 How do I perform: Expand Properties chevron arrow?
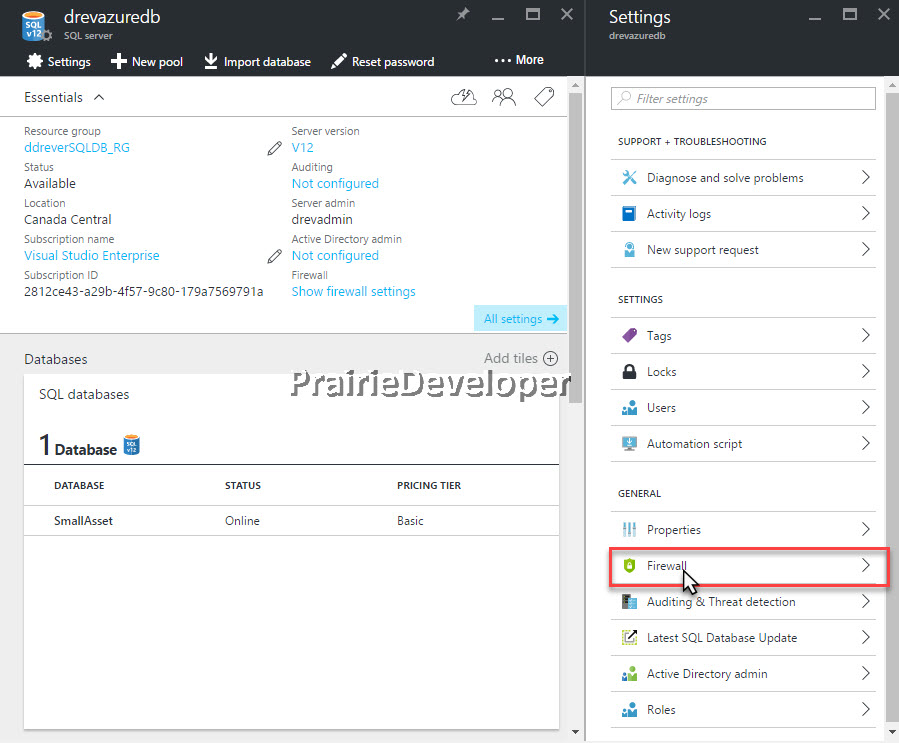pos(866,529)
